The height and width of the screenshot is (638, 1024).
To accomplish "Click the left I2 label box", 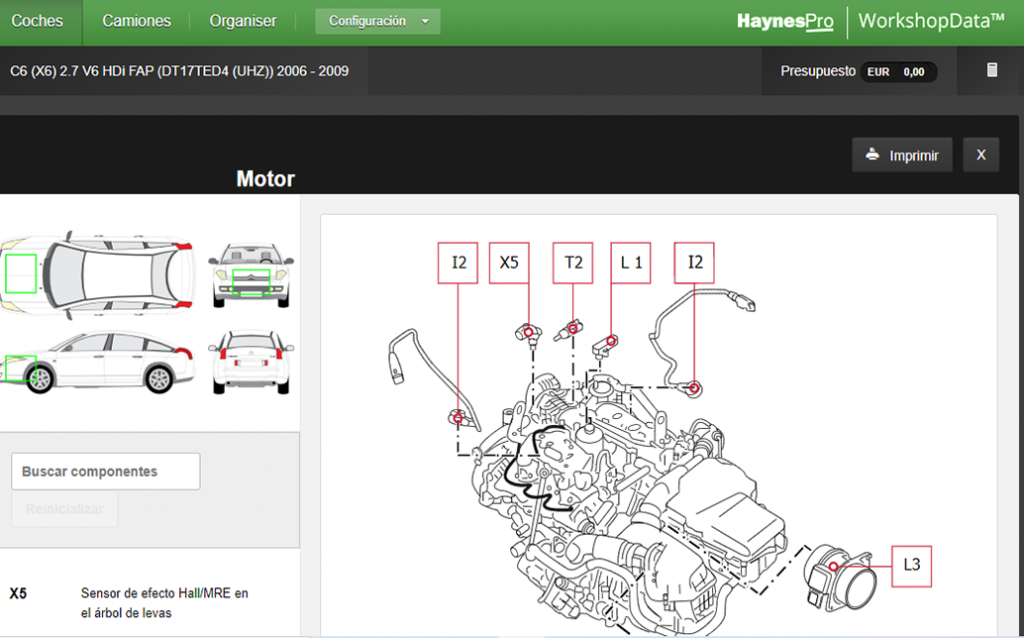I will click(x=458, y=263).
